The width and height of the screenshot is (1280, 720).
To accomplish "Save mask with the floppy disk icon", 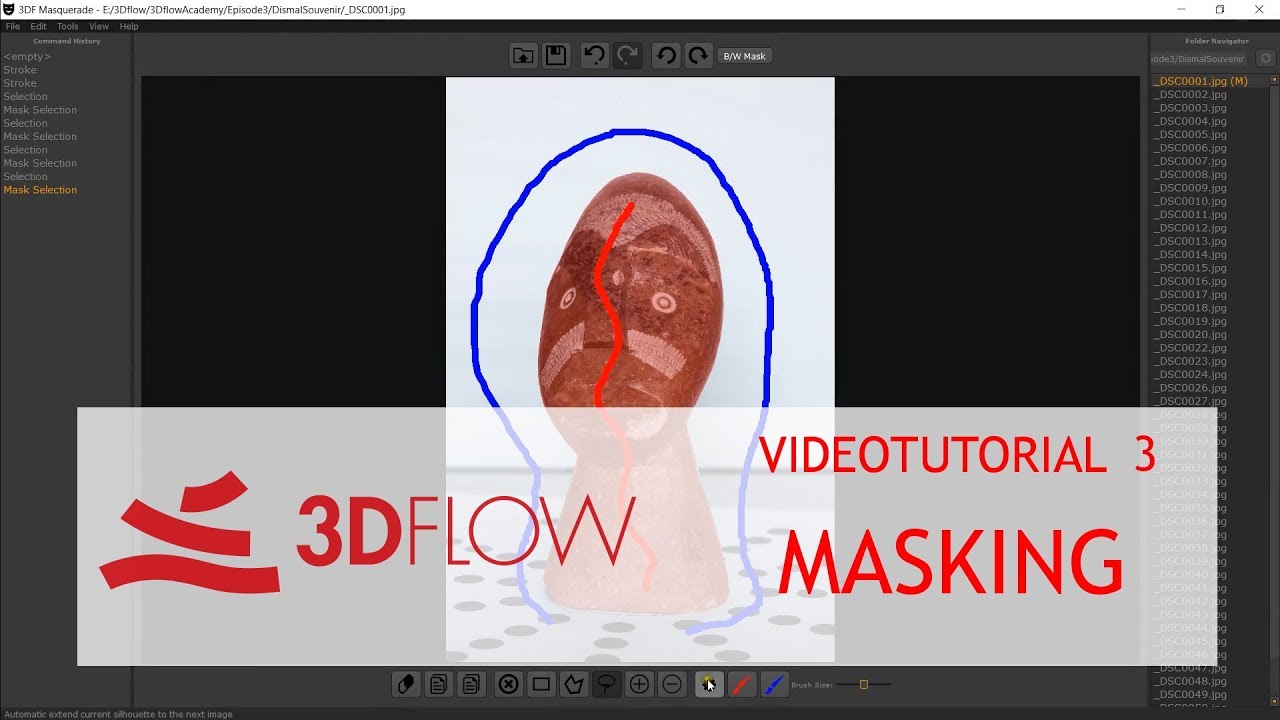I will [556, 56].
